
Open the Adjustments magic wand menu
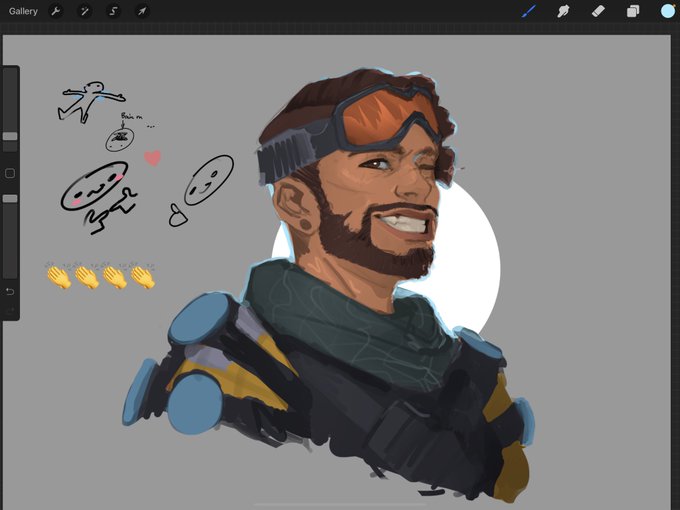84,11
